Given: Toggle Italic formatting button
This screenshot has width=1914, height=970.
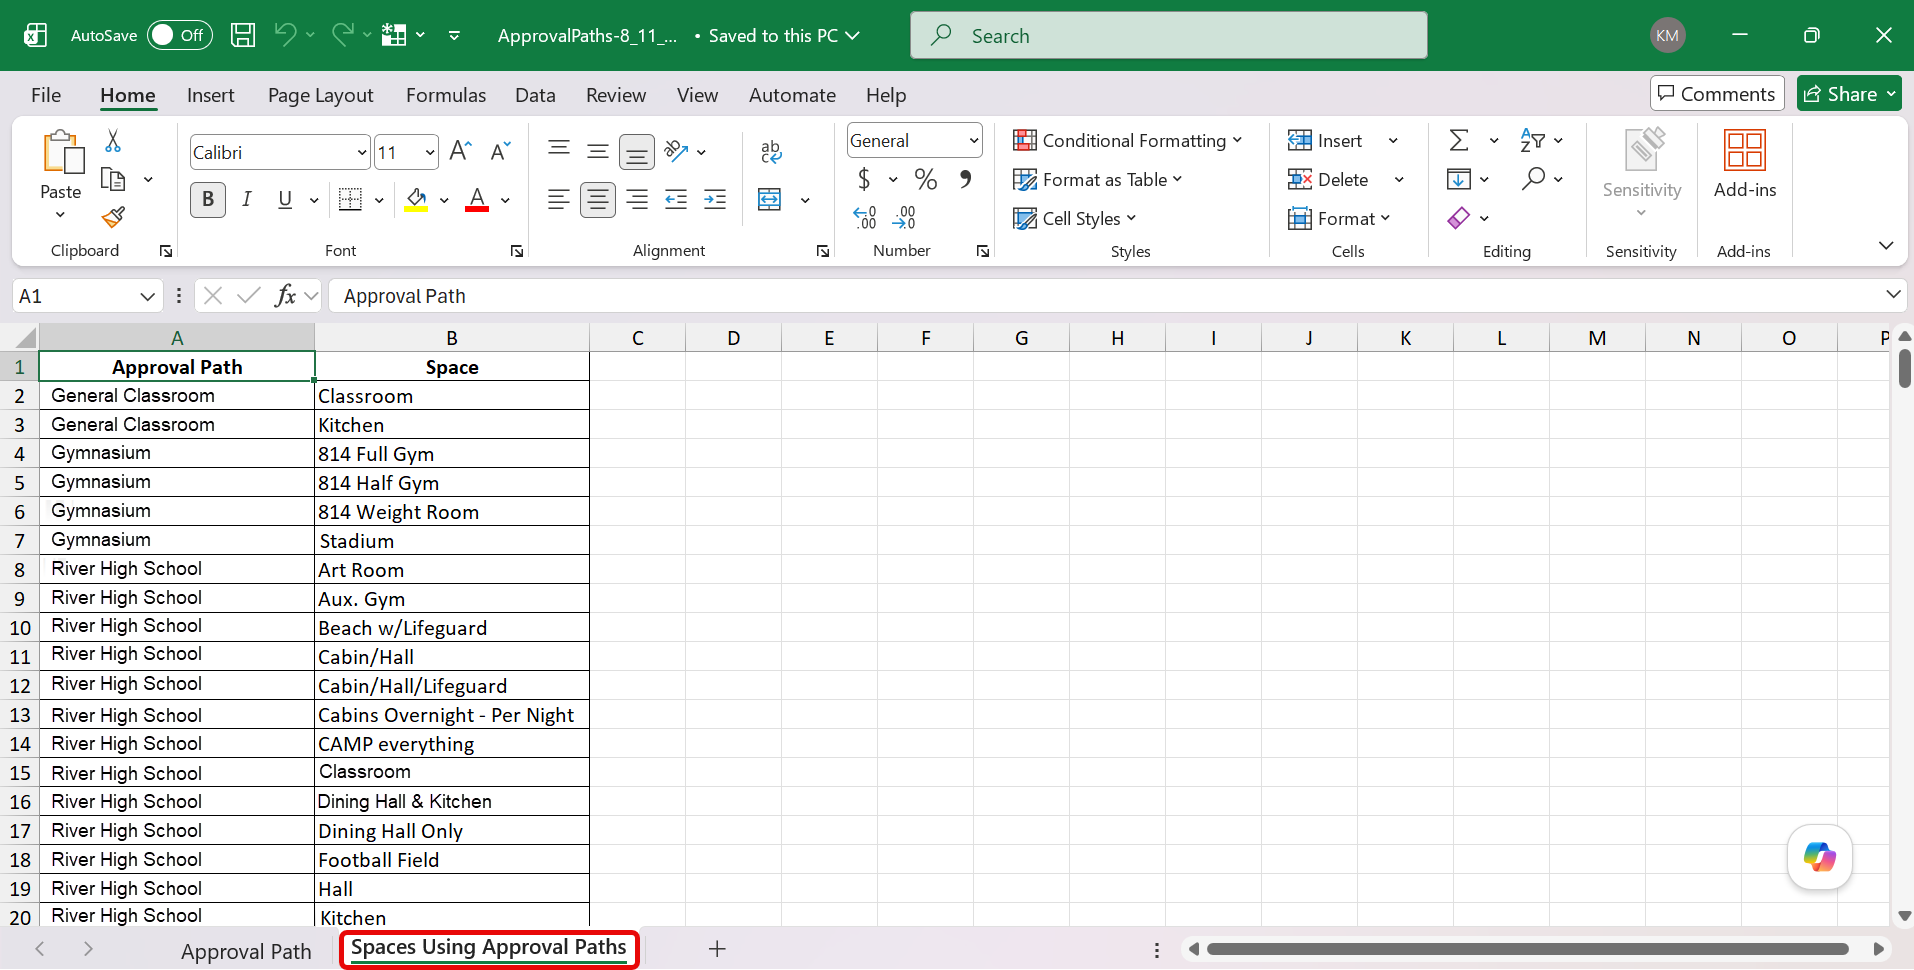Looking at the screenshot, I should (246, 199).
